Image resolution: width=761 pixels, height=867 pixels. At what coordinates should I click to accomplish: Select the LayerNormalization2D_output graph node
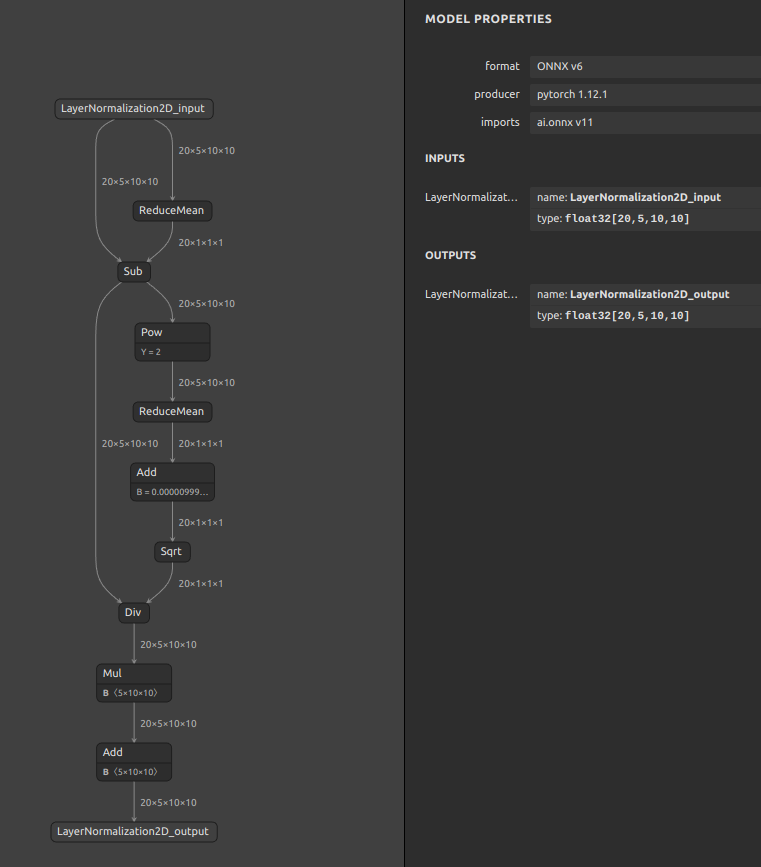[x=134, y=831]
